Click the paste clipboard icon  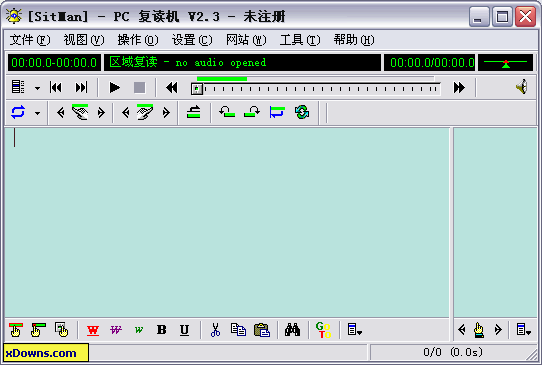(262, 330)
